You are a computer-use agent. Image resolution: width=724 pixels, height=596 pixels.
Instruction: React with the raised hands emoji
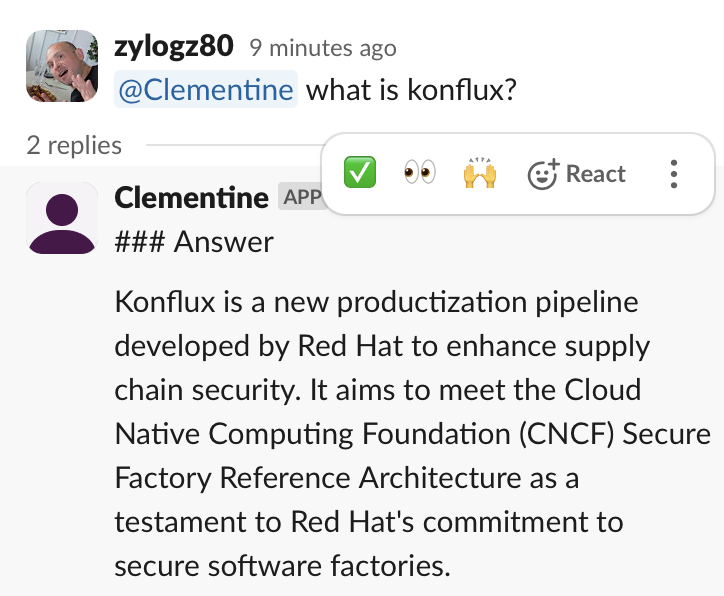(x=480, y=174)
